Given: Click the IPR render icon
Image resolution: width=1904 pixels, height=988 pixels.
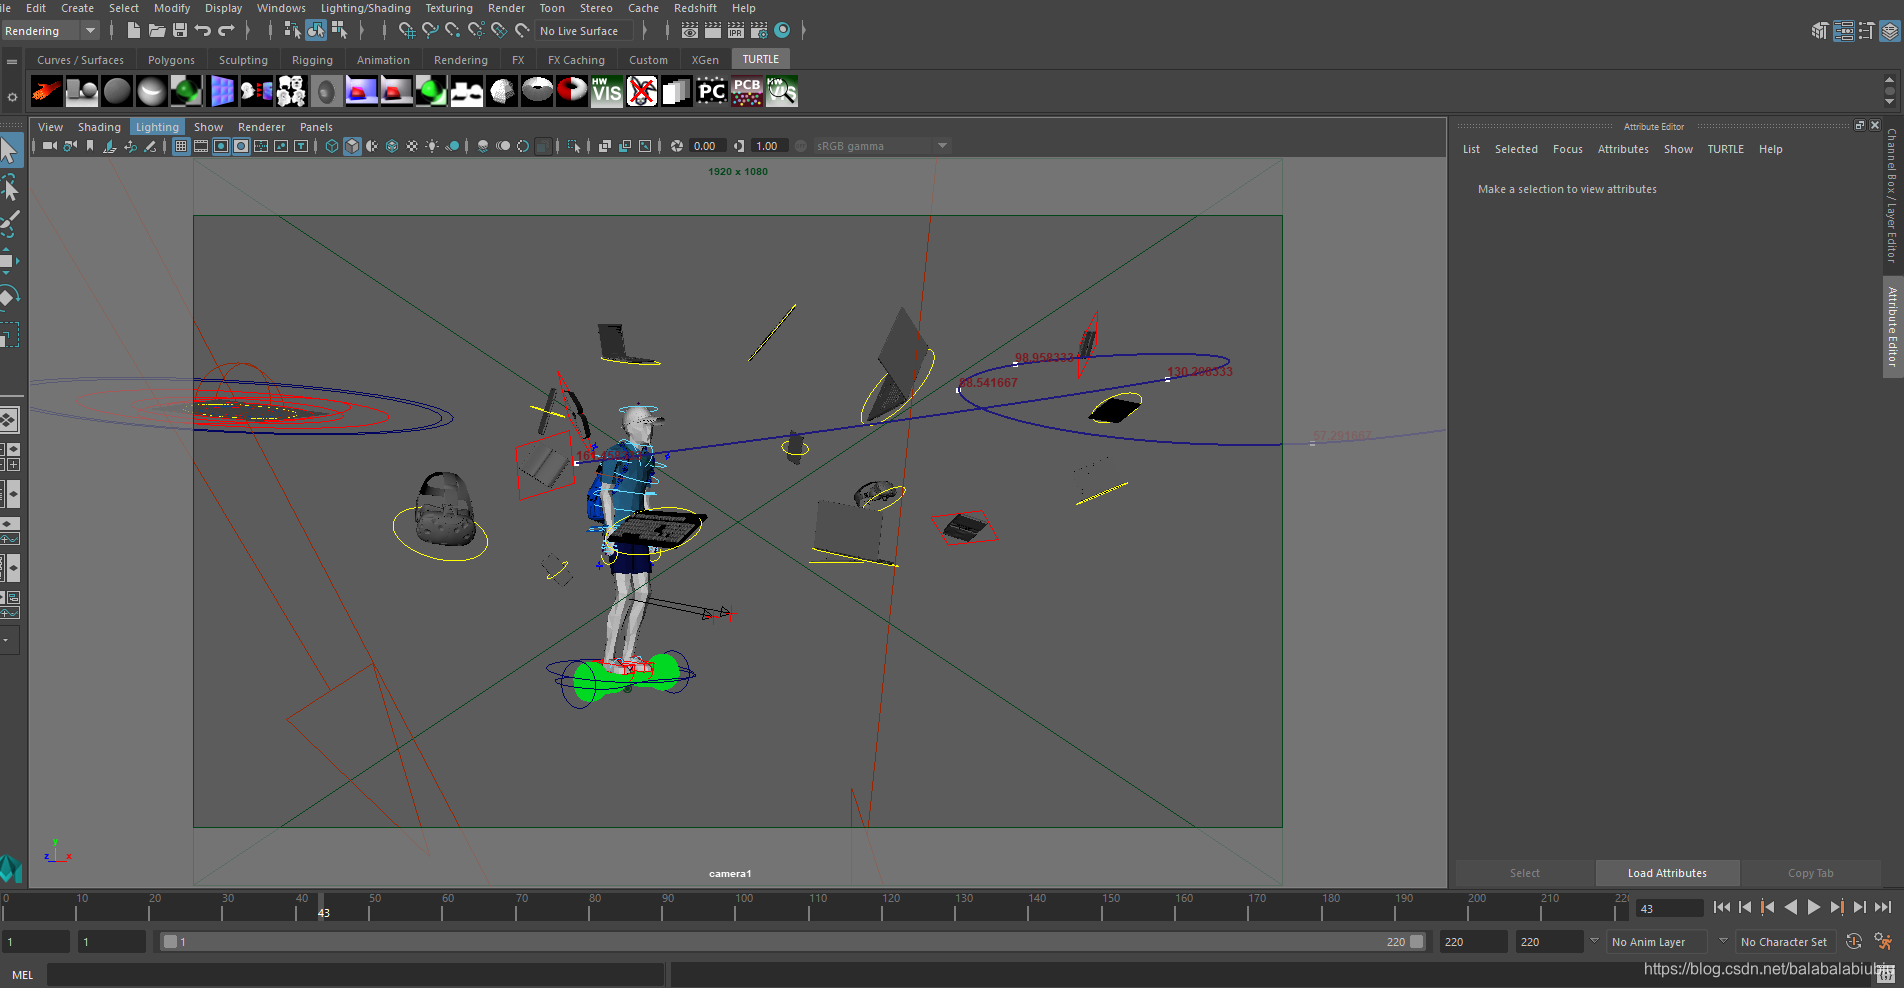Looking at the screenshot, I should click(x=736, y=31).
